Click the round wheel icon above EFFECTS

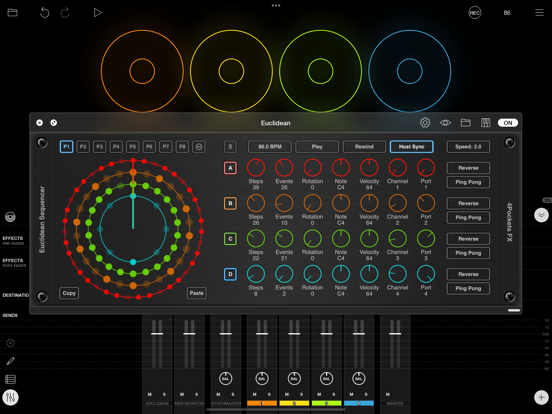[10, 217]
